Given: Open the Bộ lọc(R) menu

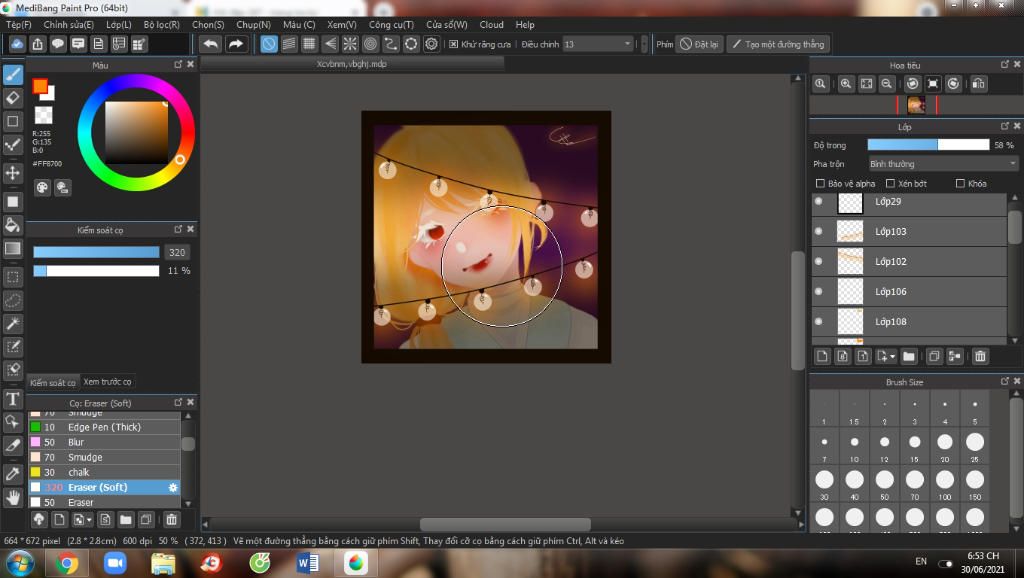Looking at the screenshot, I should [x=161, y=25].
